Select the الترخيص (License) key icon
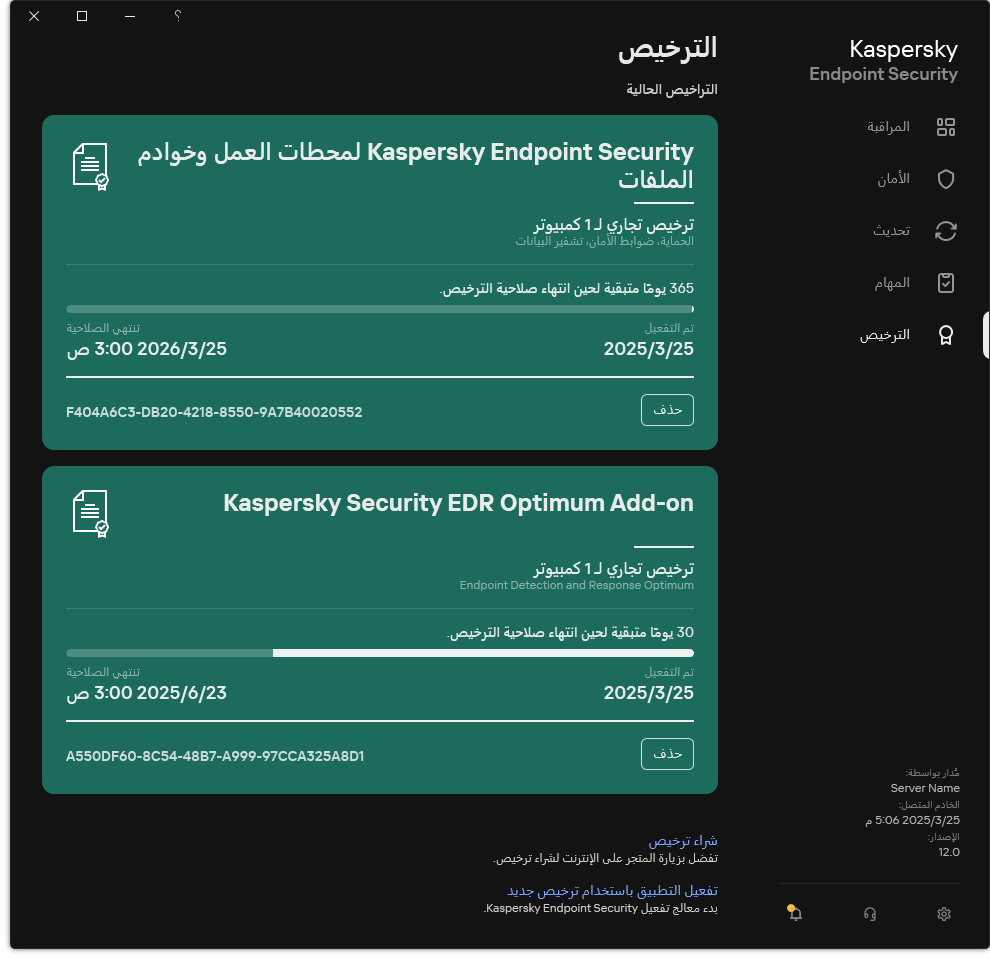990x959 pixels. 945,335
